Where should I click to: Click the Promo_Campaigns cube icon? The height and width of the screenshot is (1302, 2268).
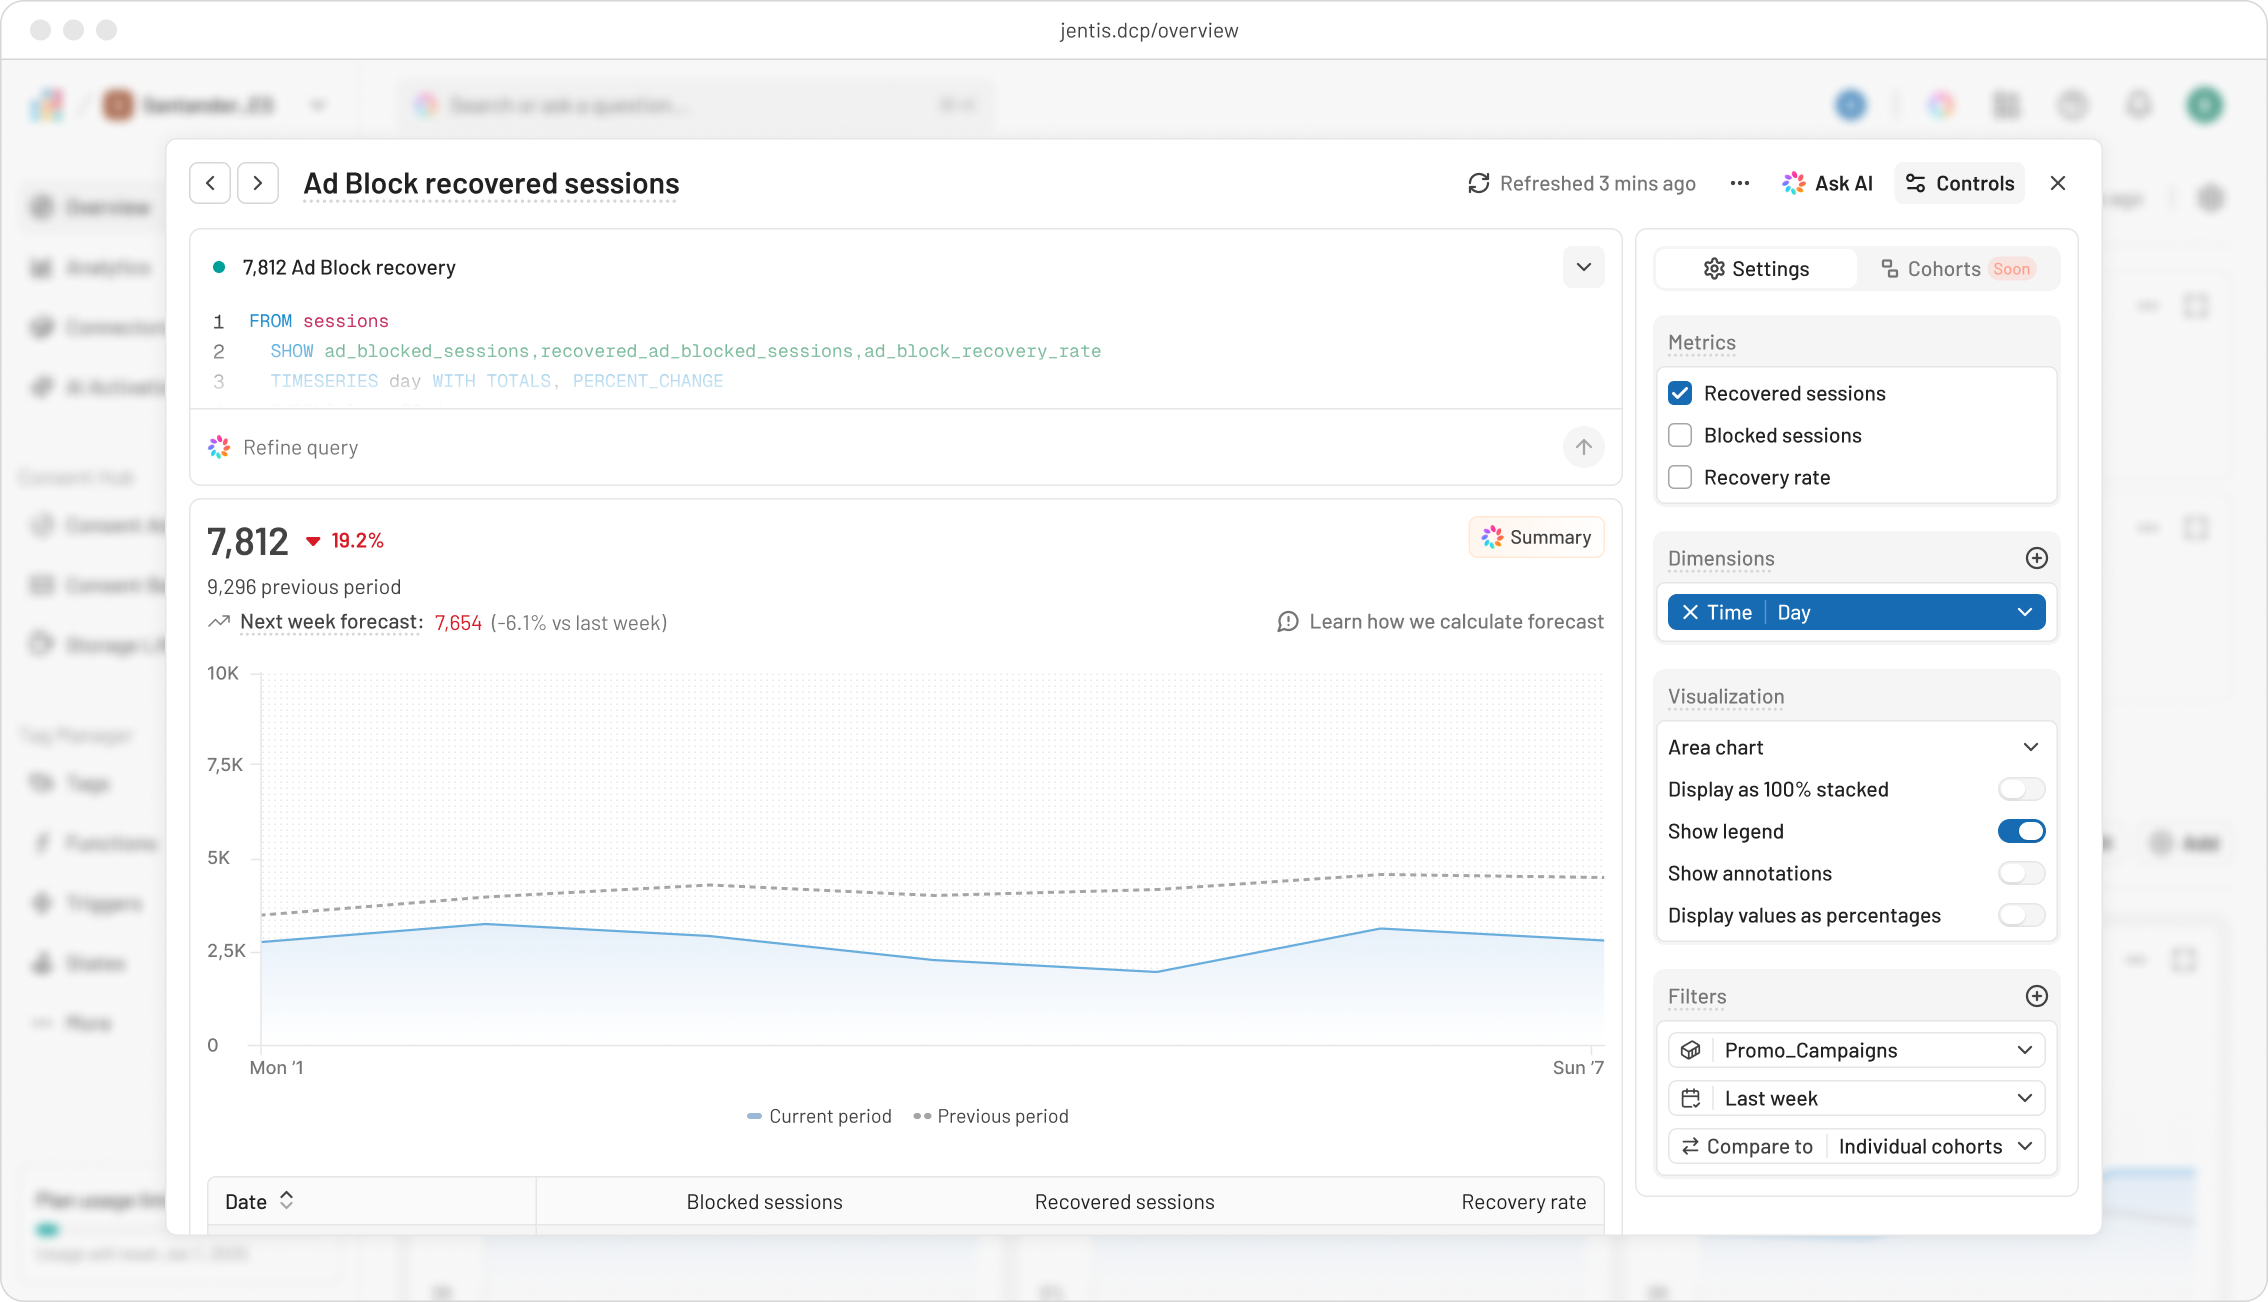pyautogui.click(x=1691, y=1050)
